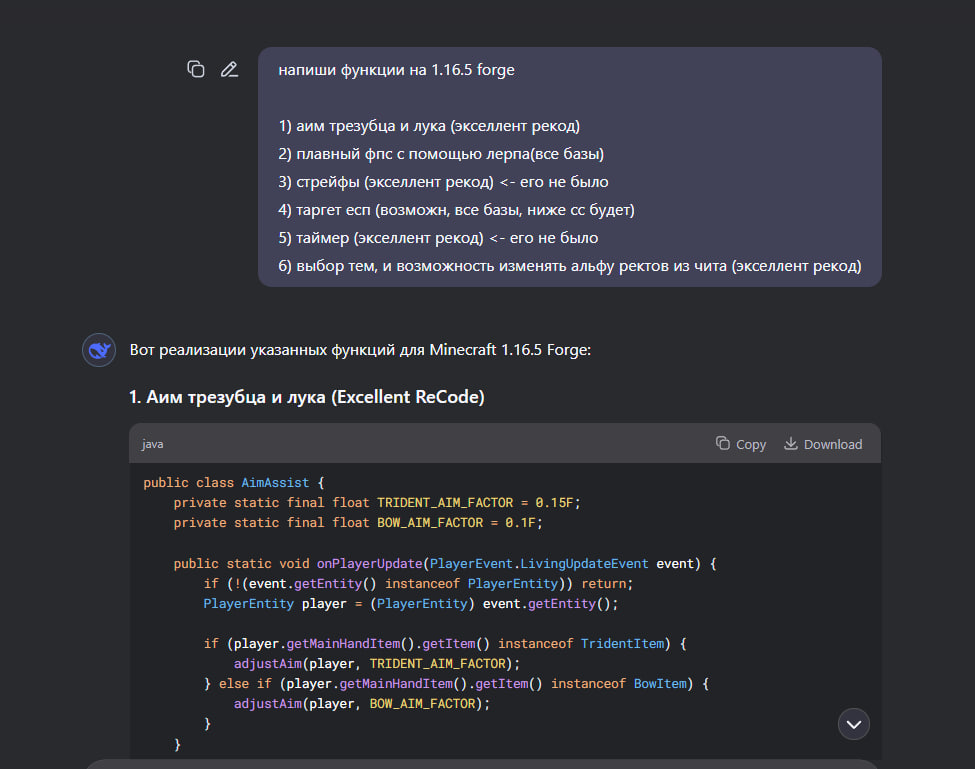Click the code line "adjustAim(player, BOW_AIM_FACTOR);"
The height and width of the screenshot is (769, 975).
click(362, 703)
